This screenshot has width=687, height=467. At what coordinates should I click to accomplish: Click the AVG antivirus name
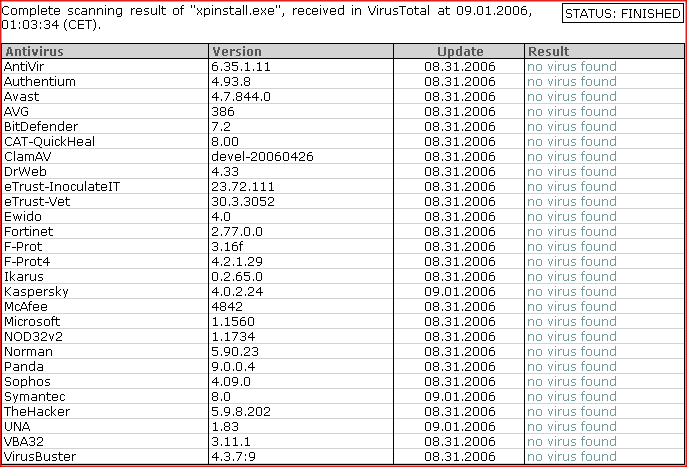coord(16,111)
